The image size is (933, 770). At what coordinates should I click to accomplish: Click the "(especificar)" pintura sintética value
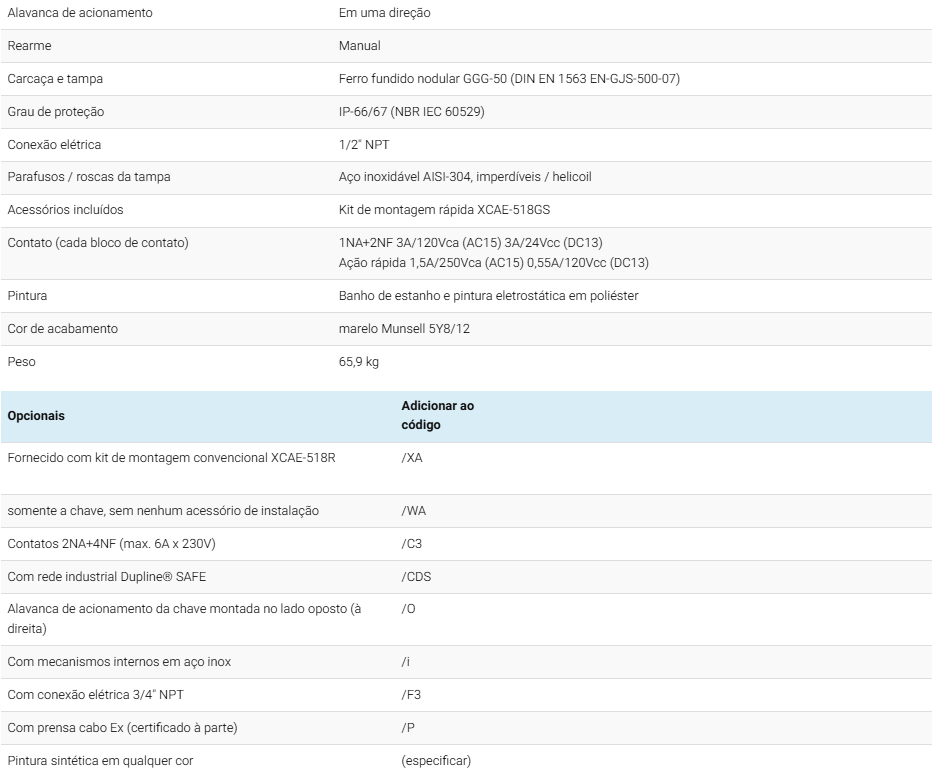click(436, 761)
